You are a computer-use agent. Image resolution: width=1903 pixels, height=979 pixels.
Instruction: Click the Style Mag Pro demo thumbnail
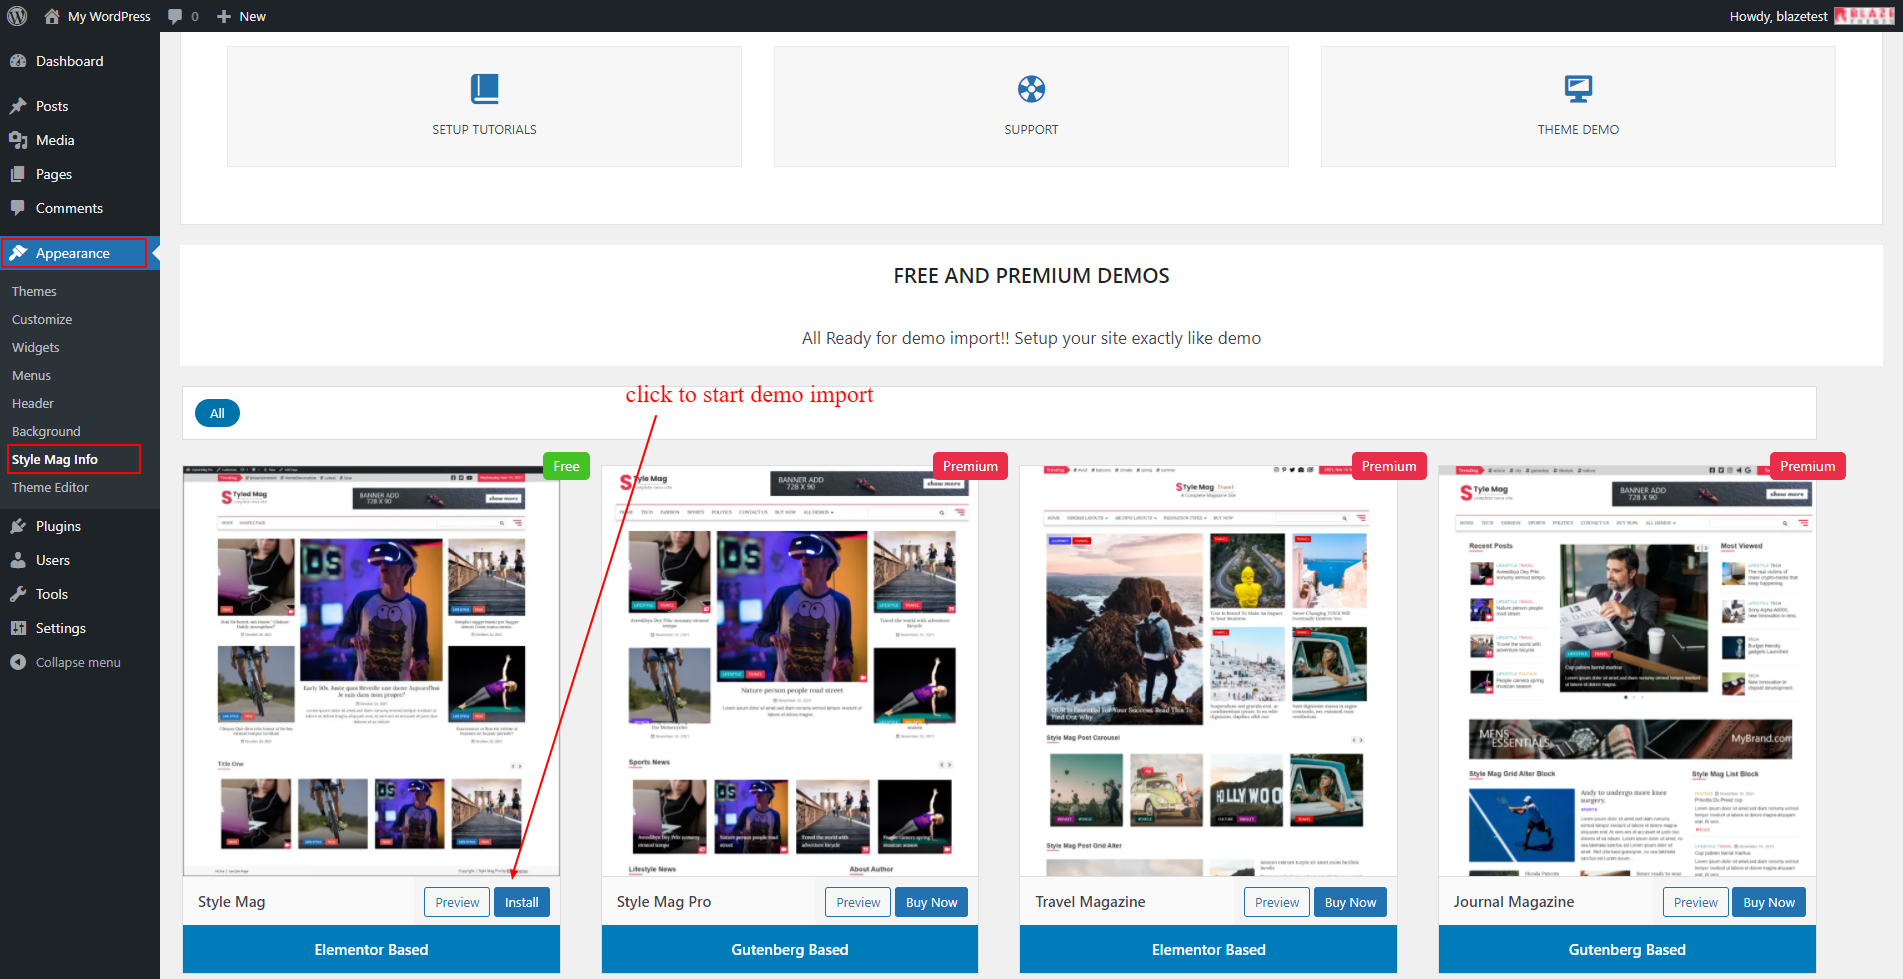[789, 670]
